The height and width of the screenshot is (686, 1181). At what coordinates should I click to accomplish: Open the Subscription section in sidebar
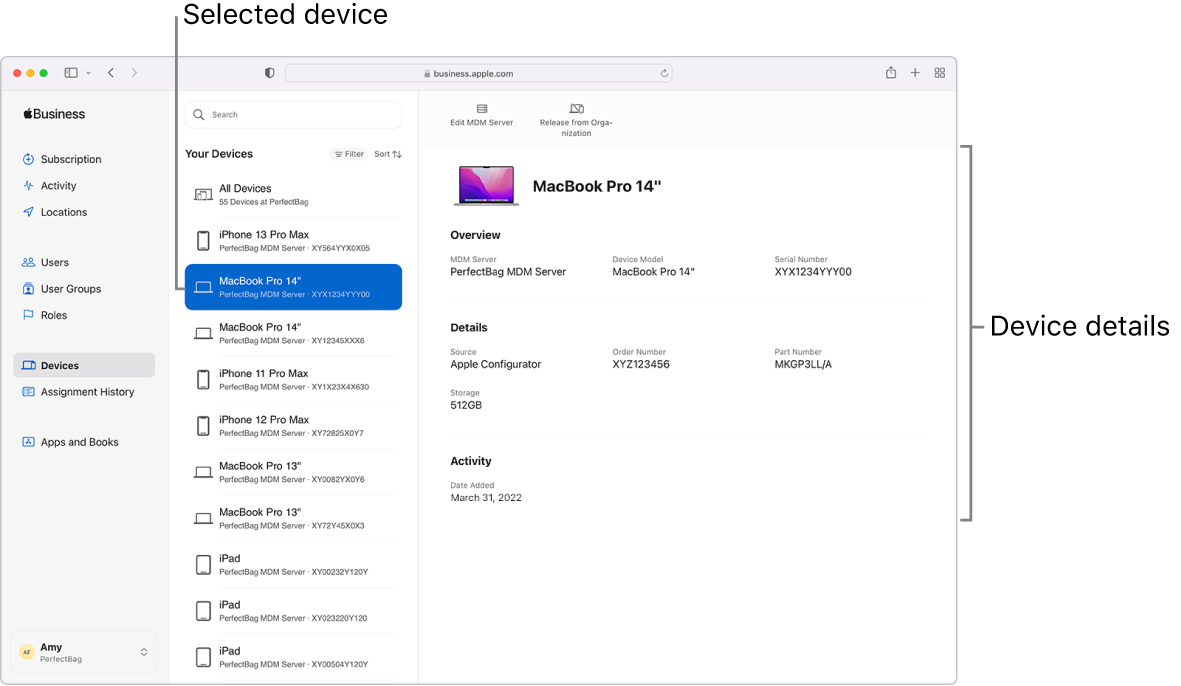click(70, 158)
